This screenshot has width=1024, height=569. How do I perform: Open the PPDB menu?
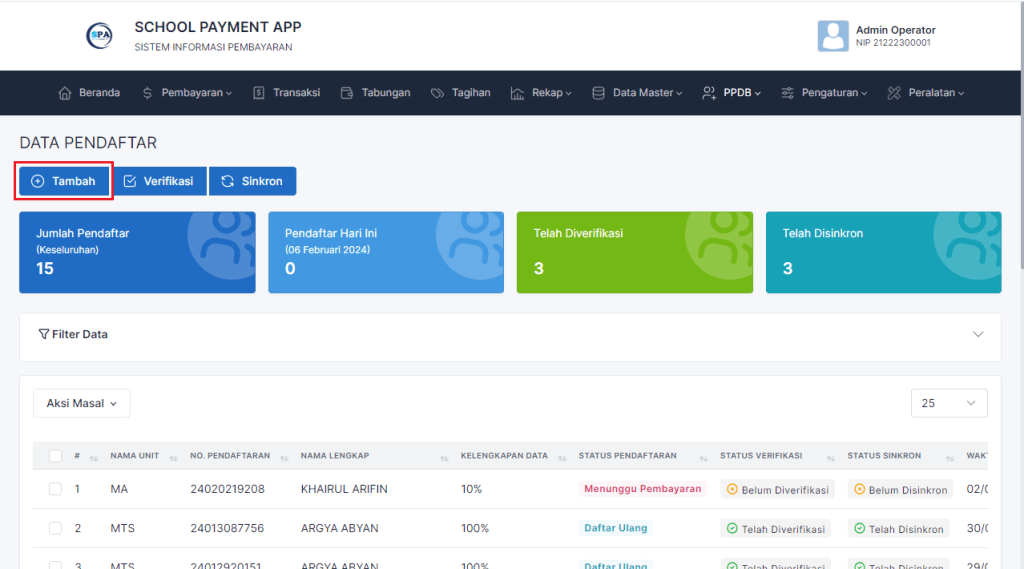click(x=732, y=93)
